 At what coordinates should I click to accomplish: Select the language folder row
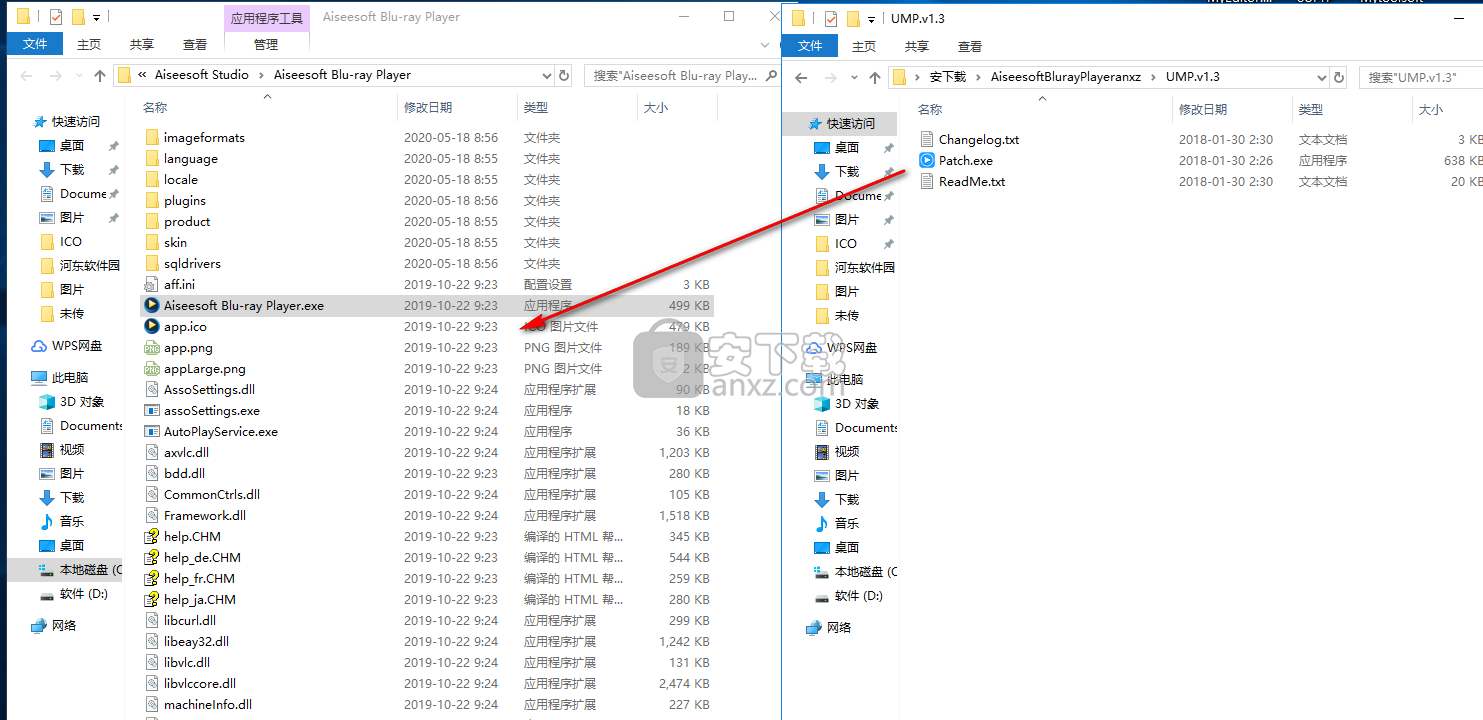[427, 159]
